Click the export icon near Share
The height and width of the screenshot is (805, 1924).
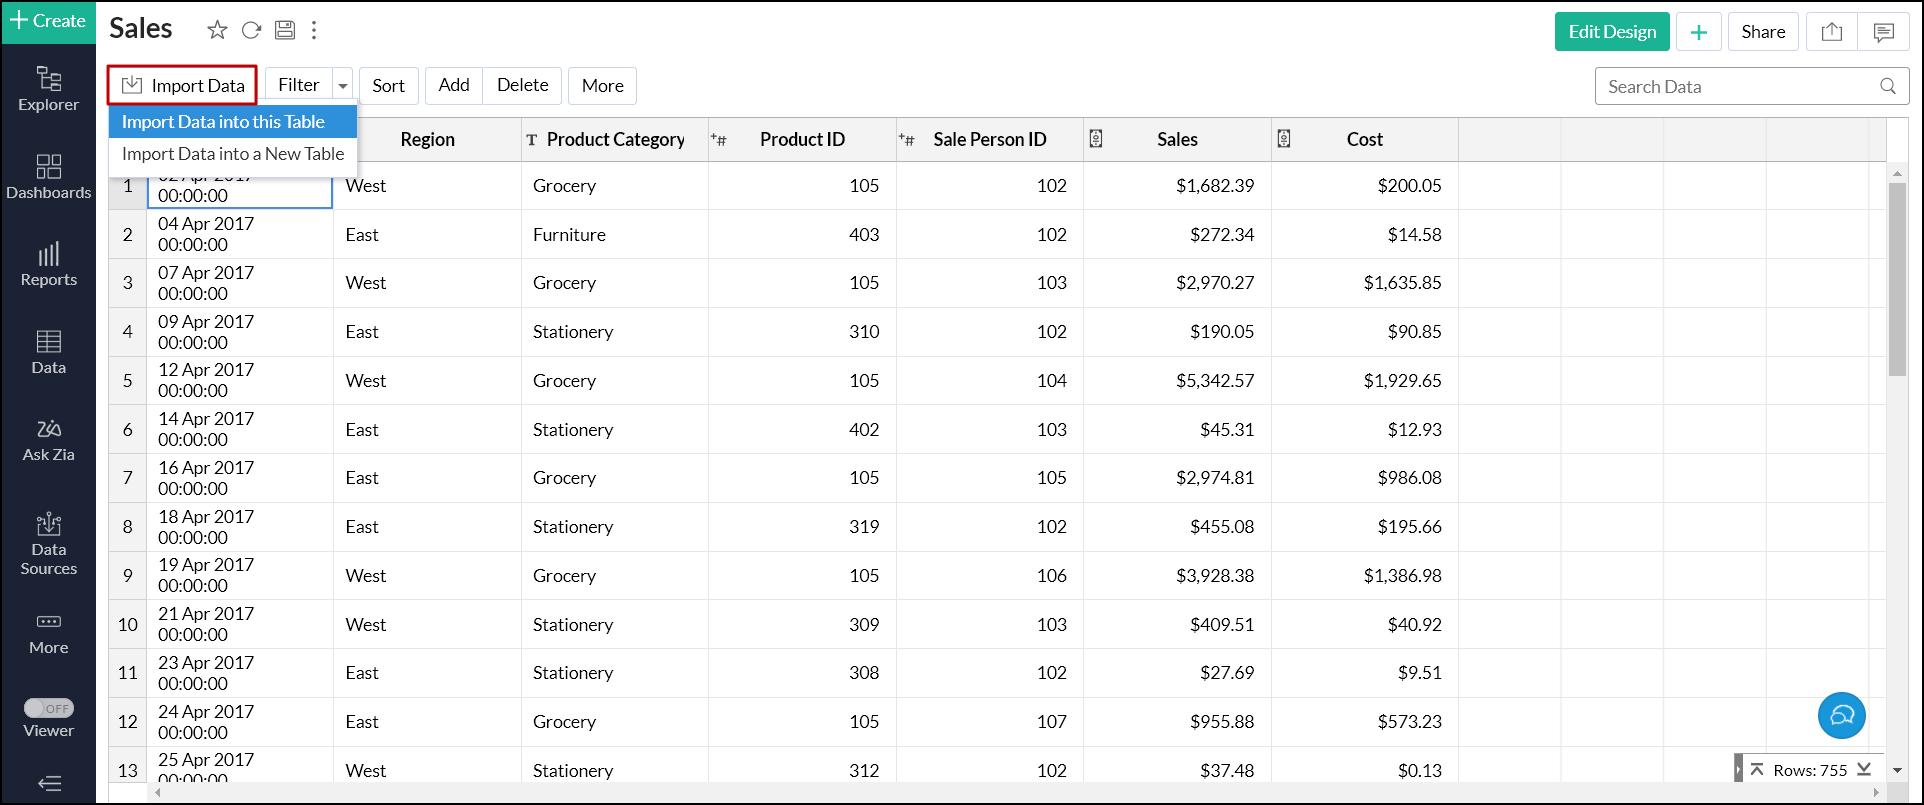tap(1831, 32)
